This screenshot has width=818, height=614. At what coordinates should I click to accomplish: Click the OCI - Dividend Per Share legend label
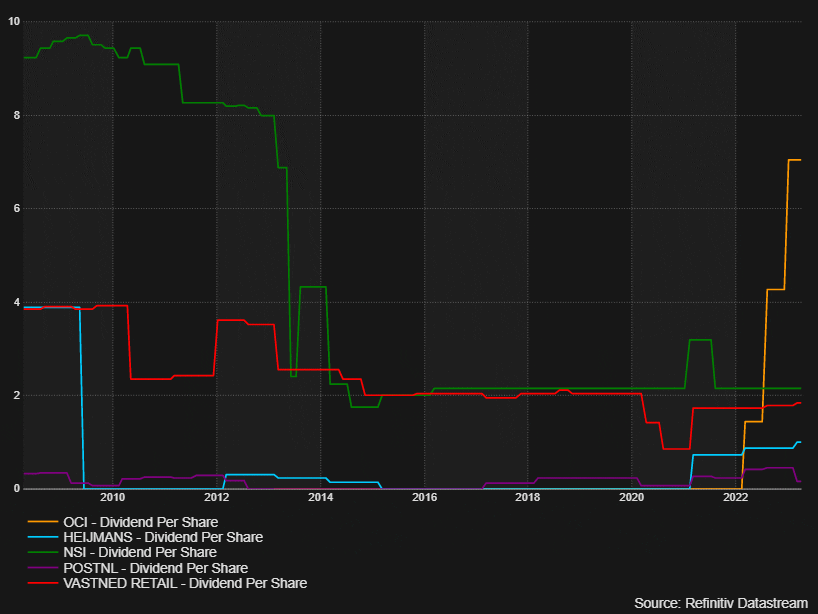140,522
